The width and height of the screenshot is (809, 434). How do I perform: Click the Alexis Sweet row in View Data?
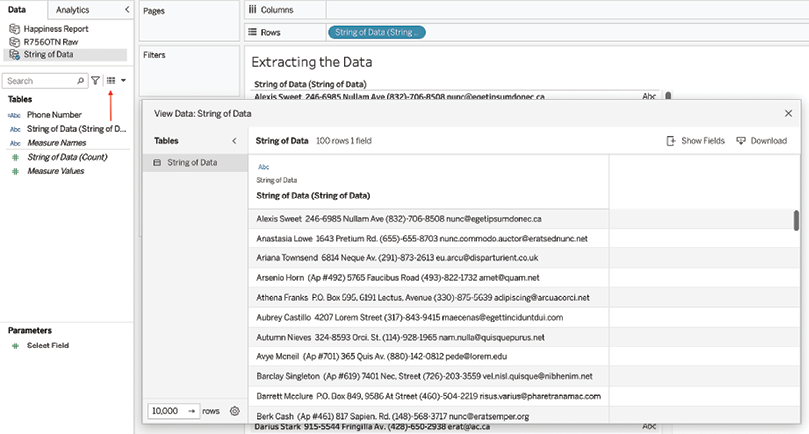[428, 219]
